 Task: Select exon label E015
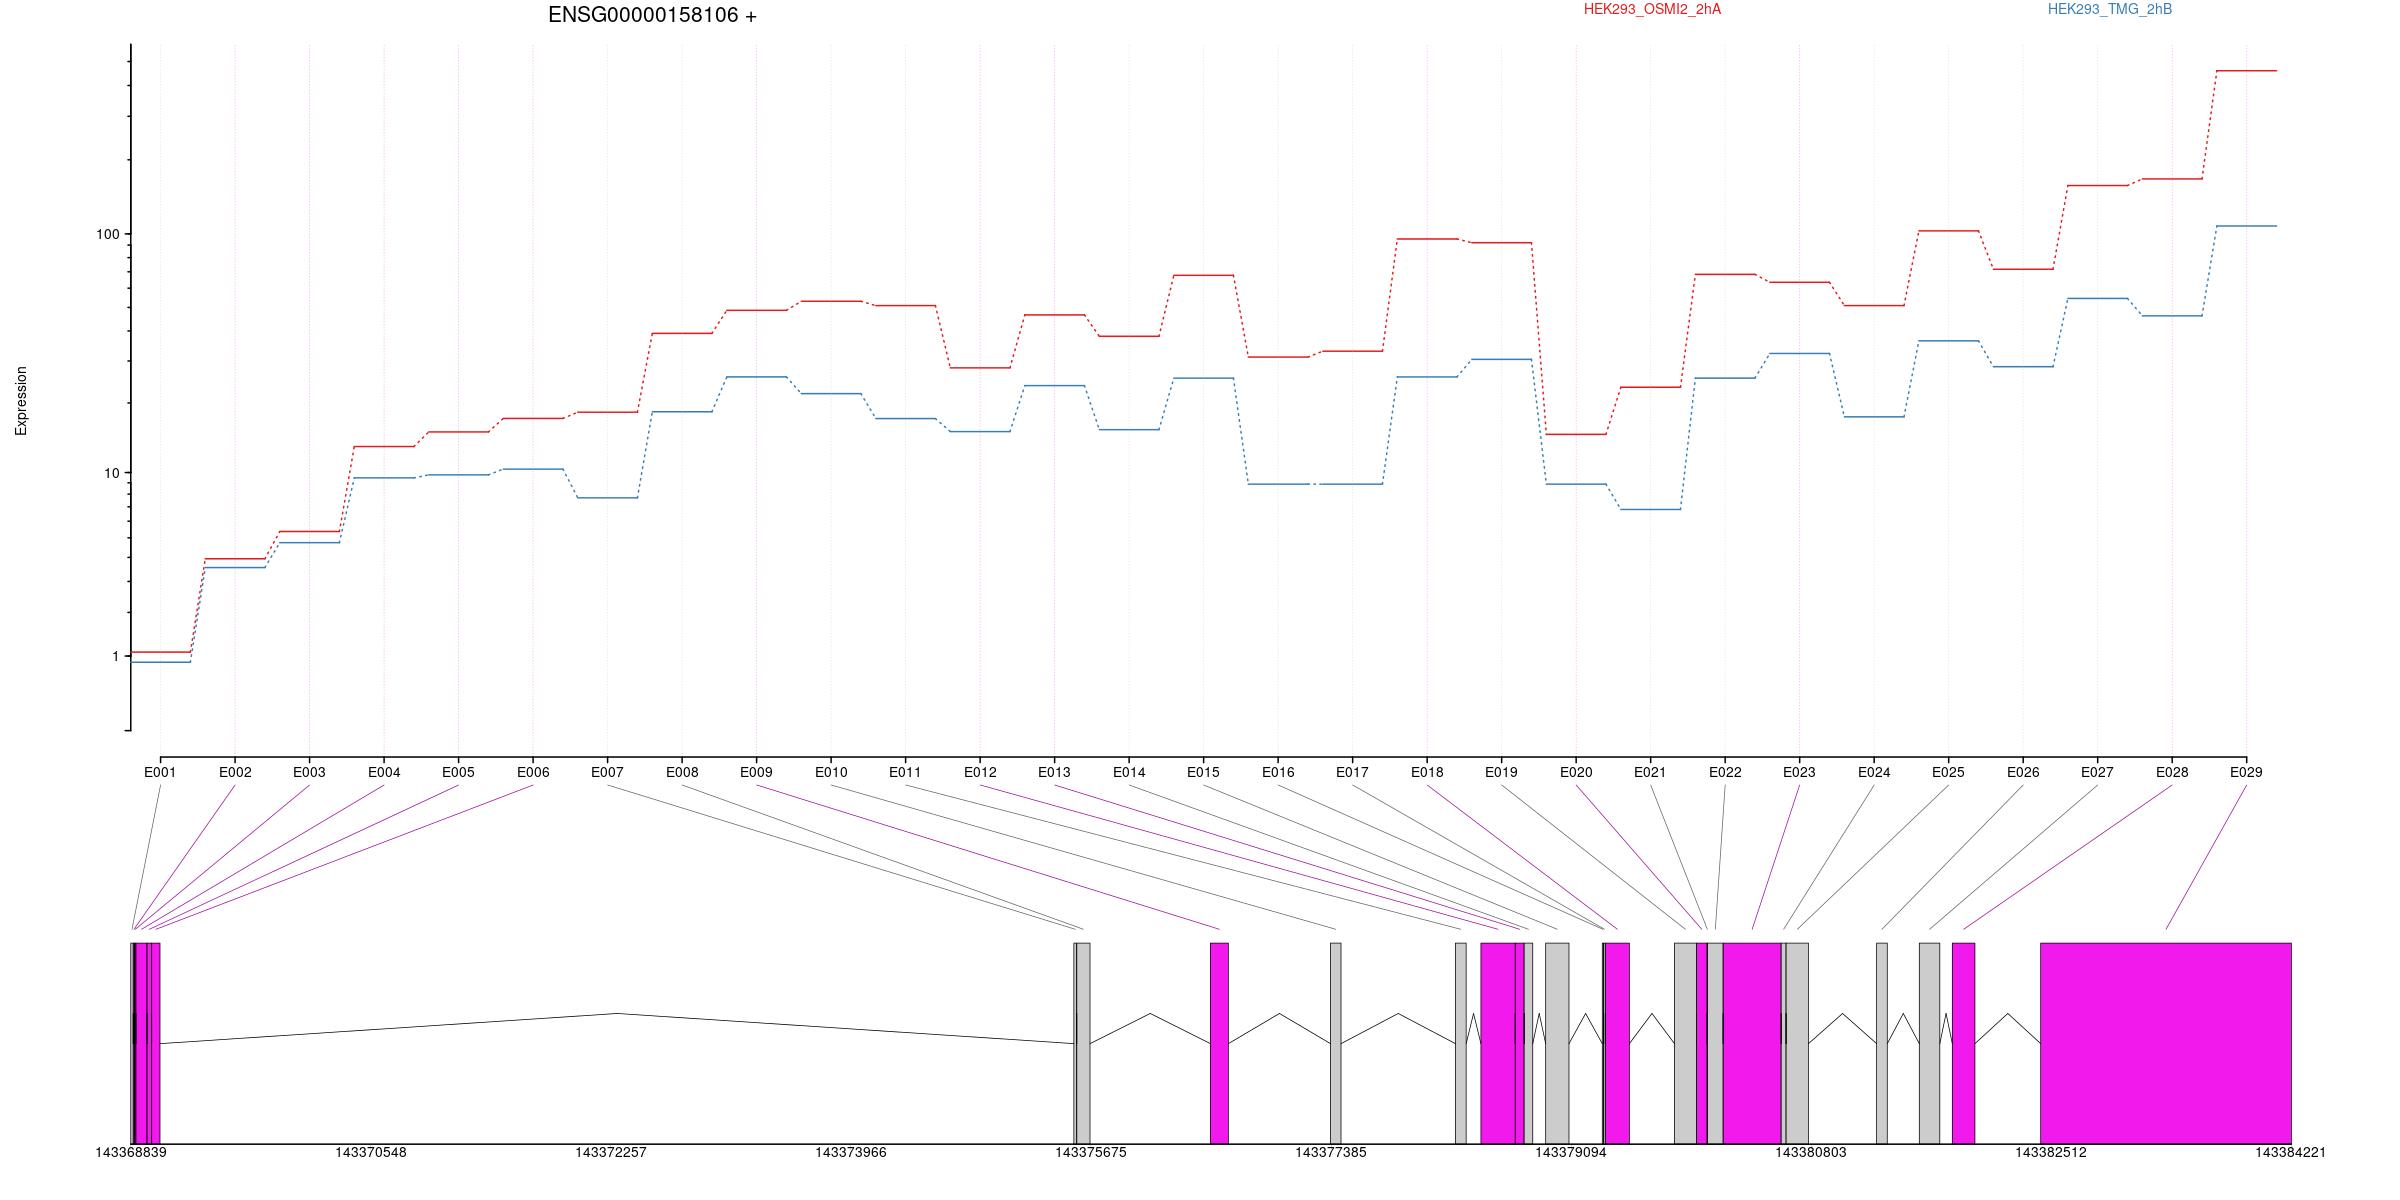[1203, 772]
